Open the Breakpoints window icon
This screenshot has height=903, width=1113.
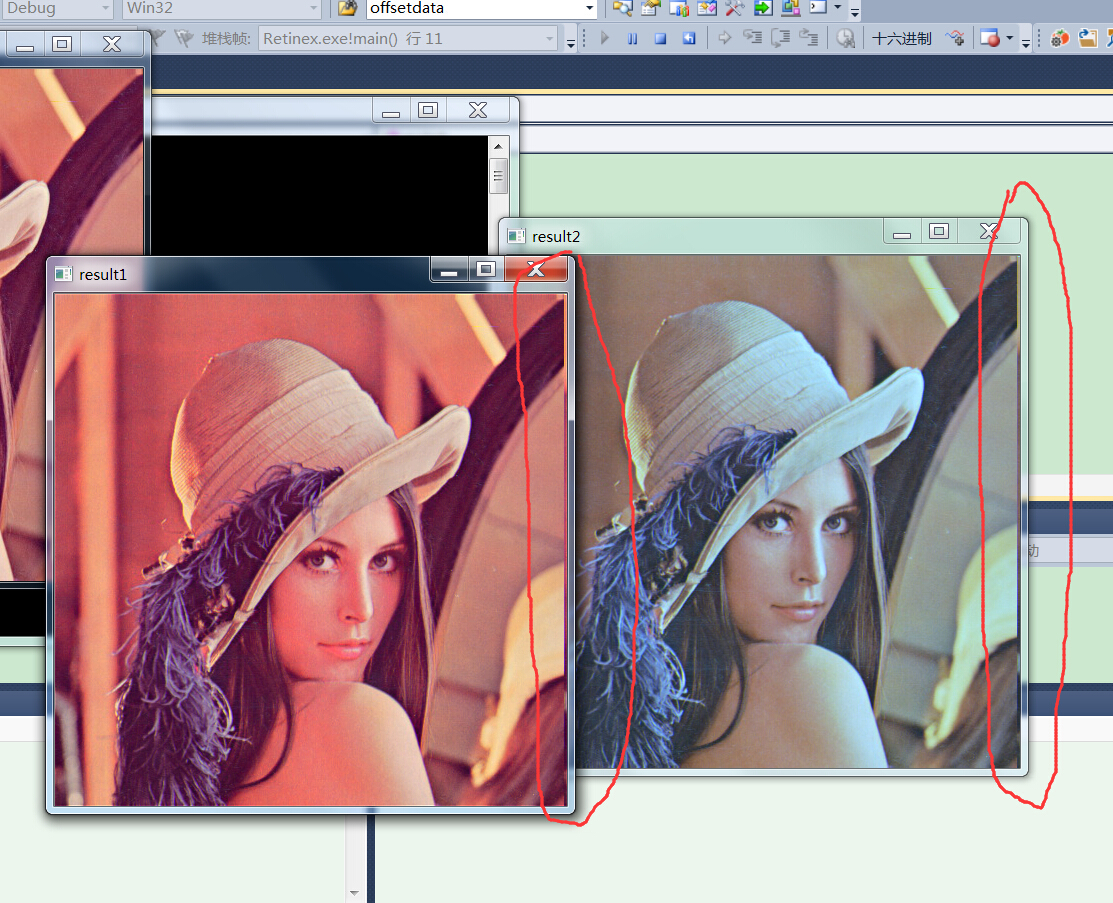pyautogui.click(x=989, y=38)
